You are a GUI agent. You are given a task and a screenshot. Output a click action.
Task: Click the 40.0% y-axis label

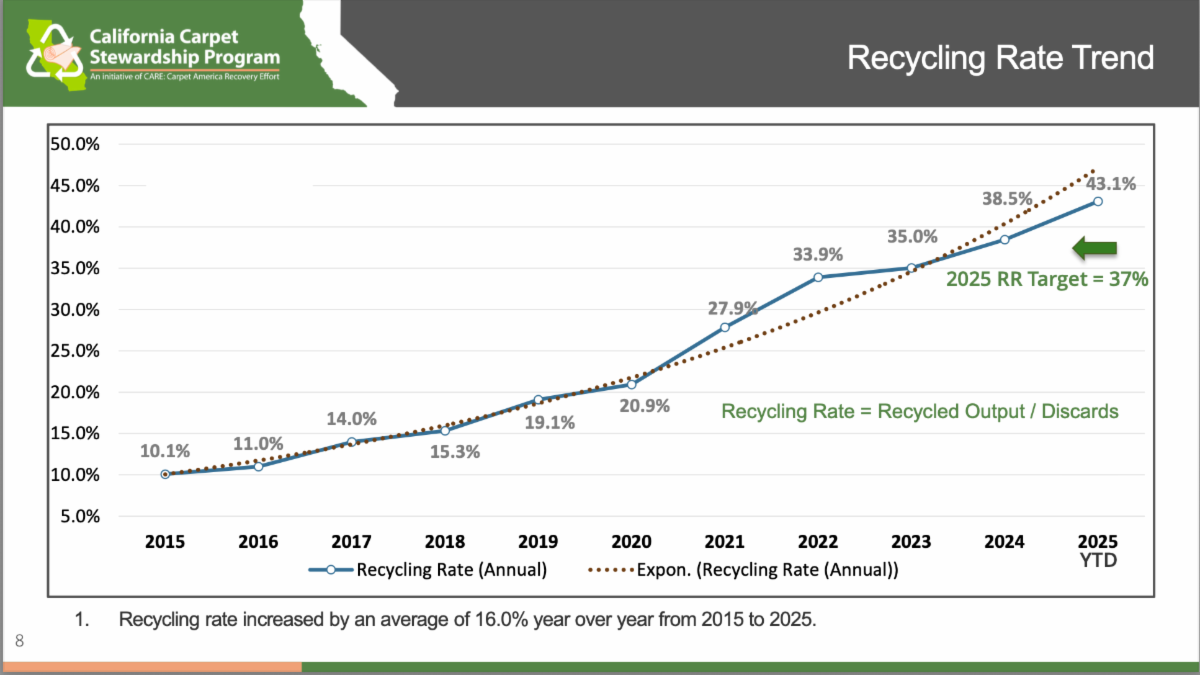[x=76, y=227]
